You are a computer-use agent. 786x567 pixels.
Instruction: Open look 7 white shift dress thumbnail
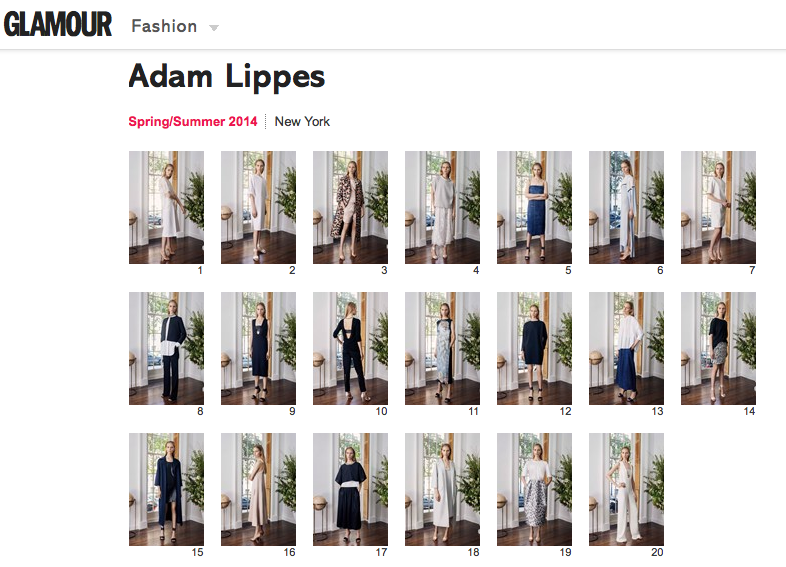coord(718,208)
